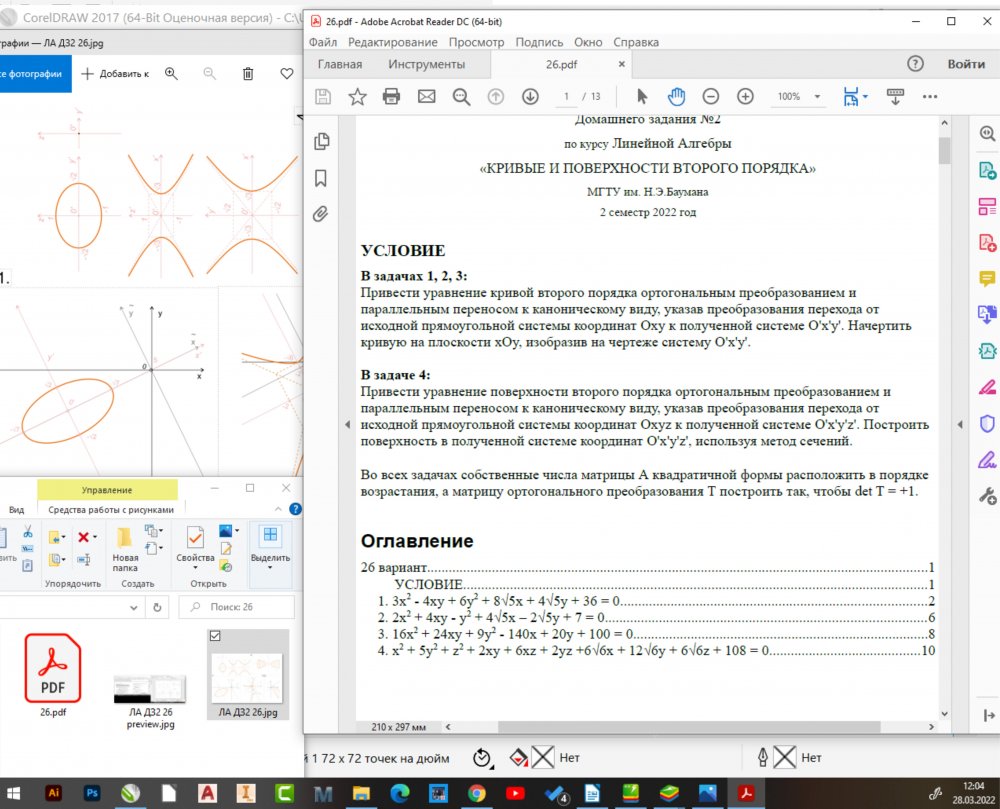The image size is (1000, 809).
Task: Open the 26.pdf file thumbnail
Action: [52, 670]
